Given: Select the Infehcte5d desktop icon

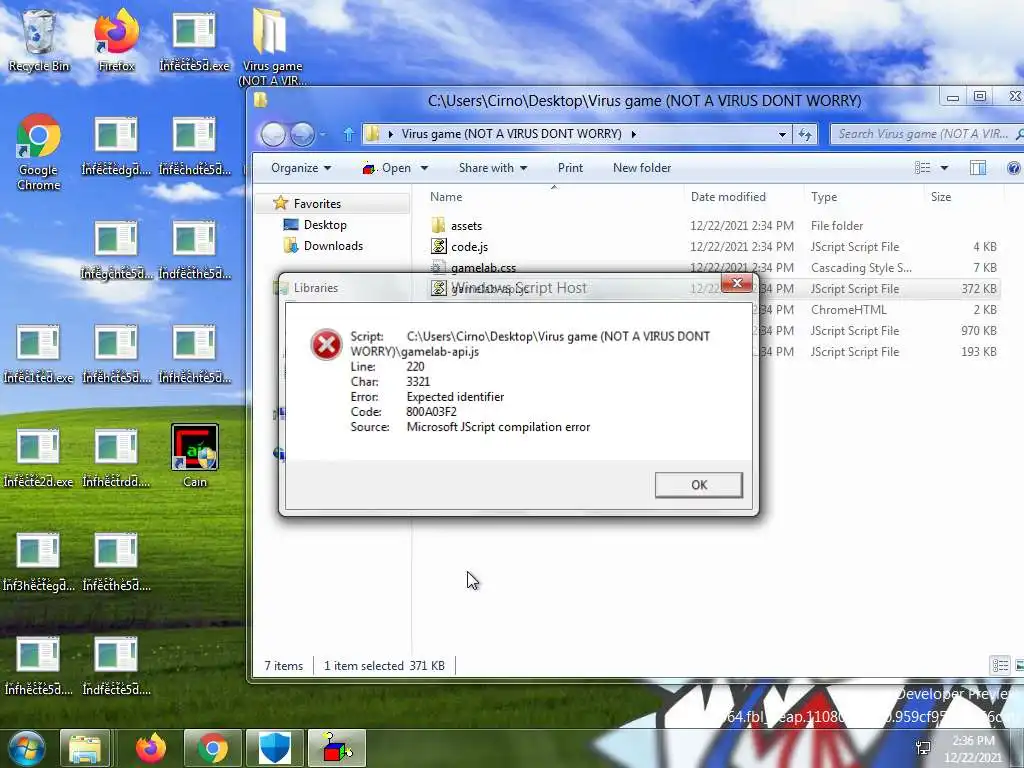Looking at the screenshot, I should (116, 353).
